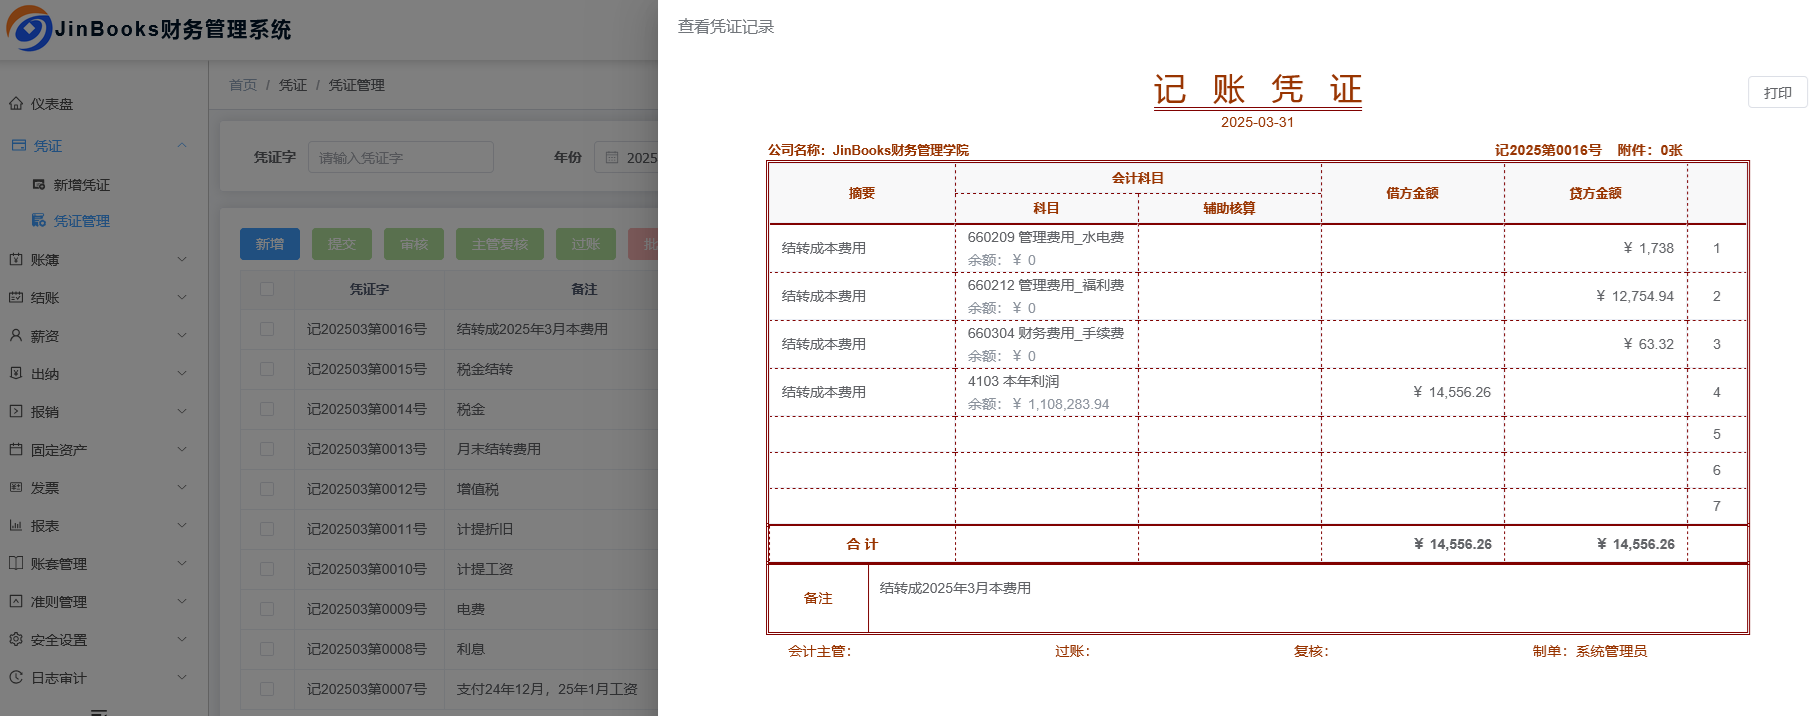The height and width of the screenshot is (716, 1809).
Task: Click the 准则管理 sidebar icon
Action: click(x=16, y=601)
